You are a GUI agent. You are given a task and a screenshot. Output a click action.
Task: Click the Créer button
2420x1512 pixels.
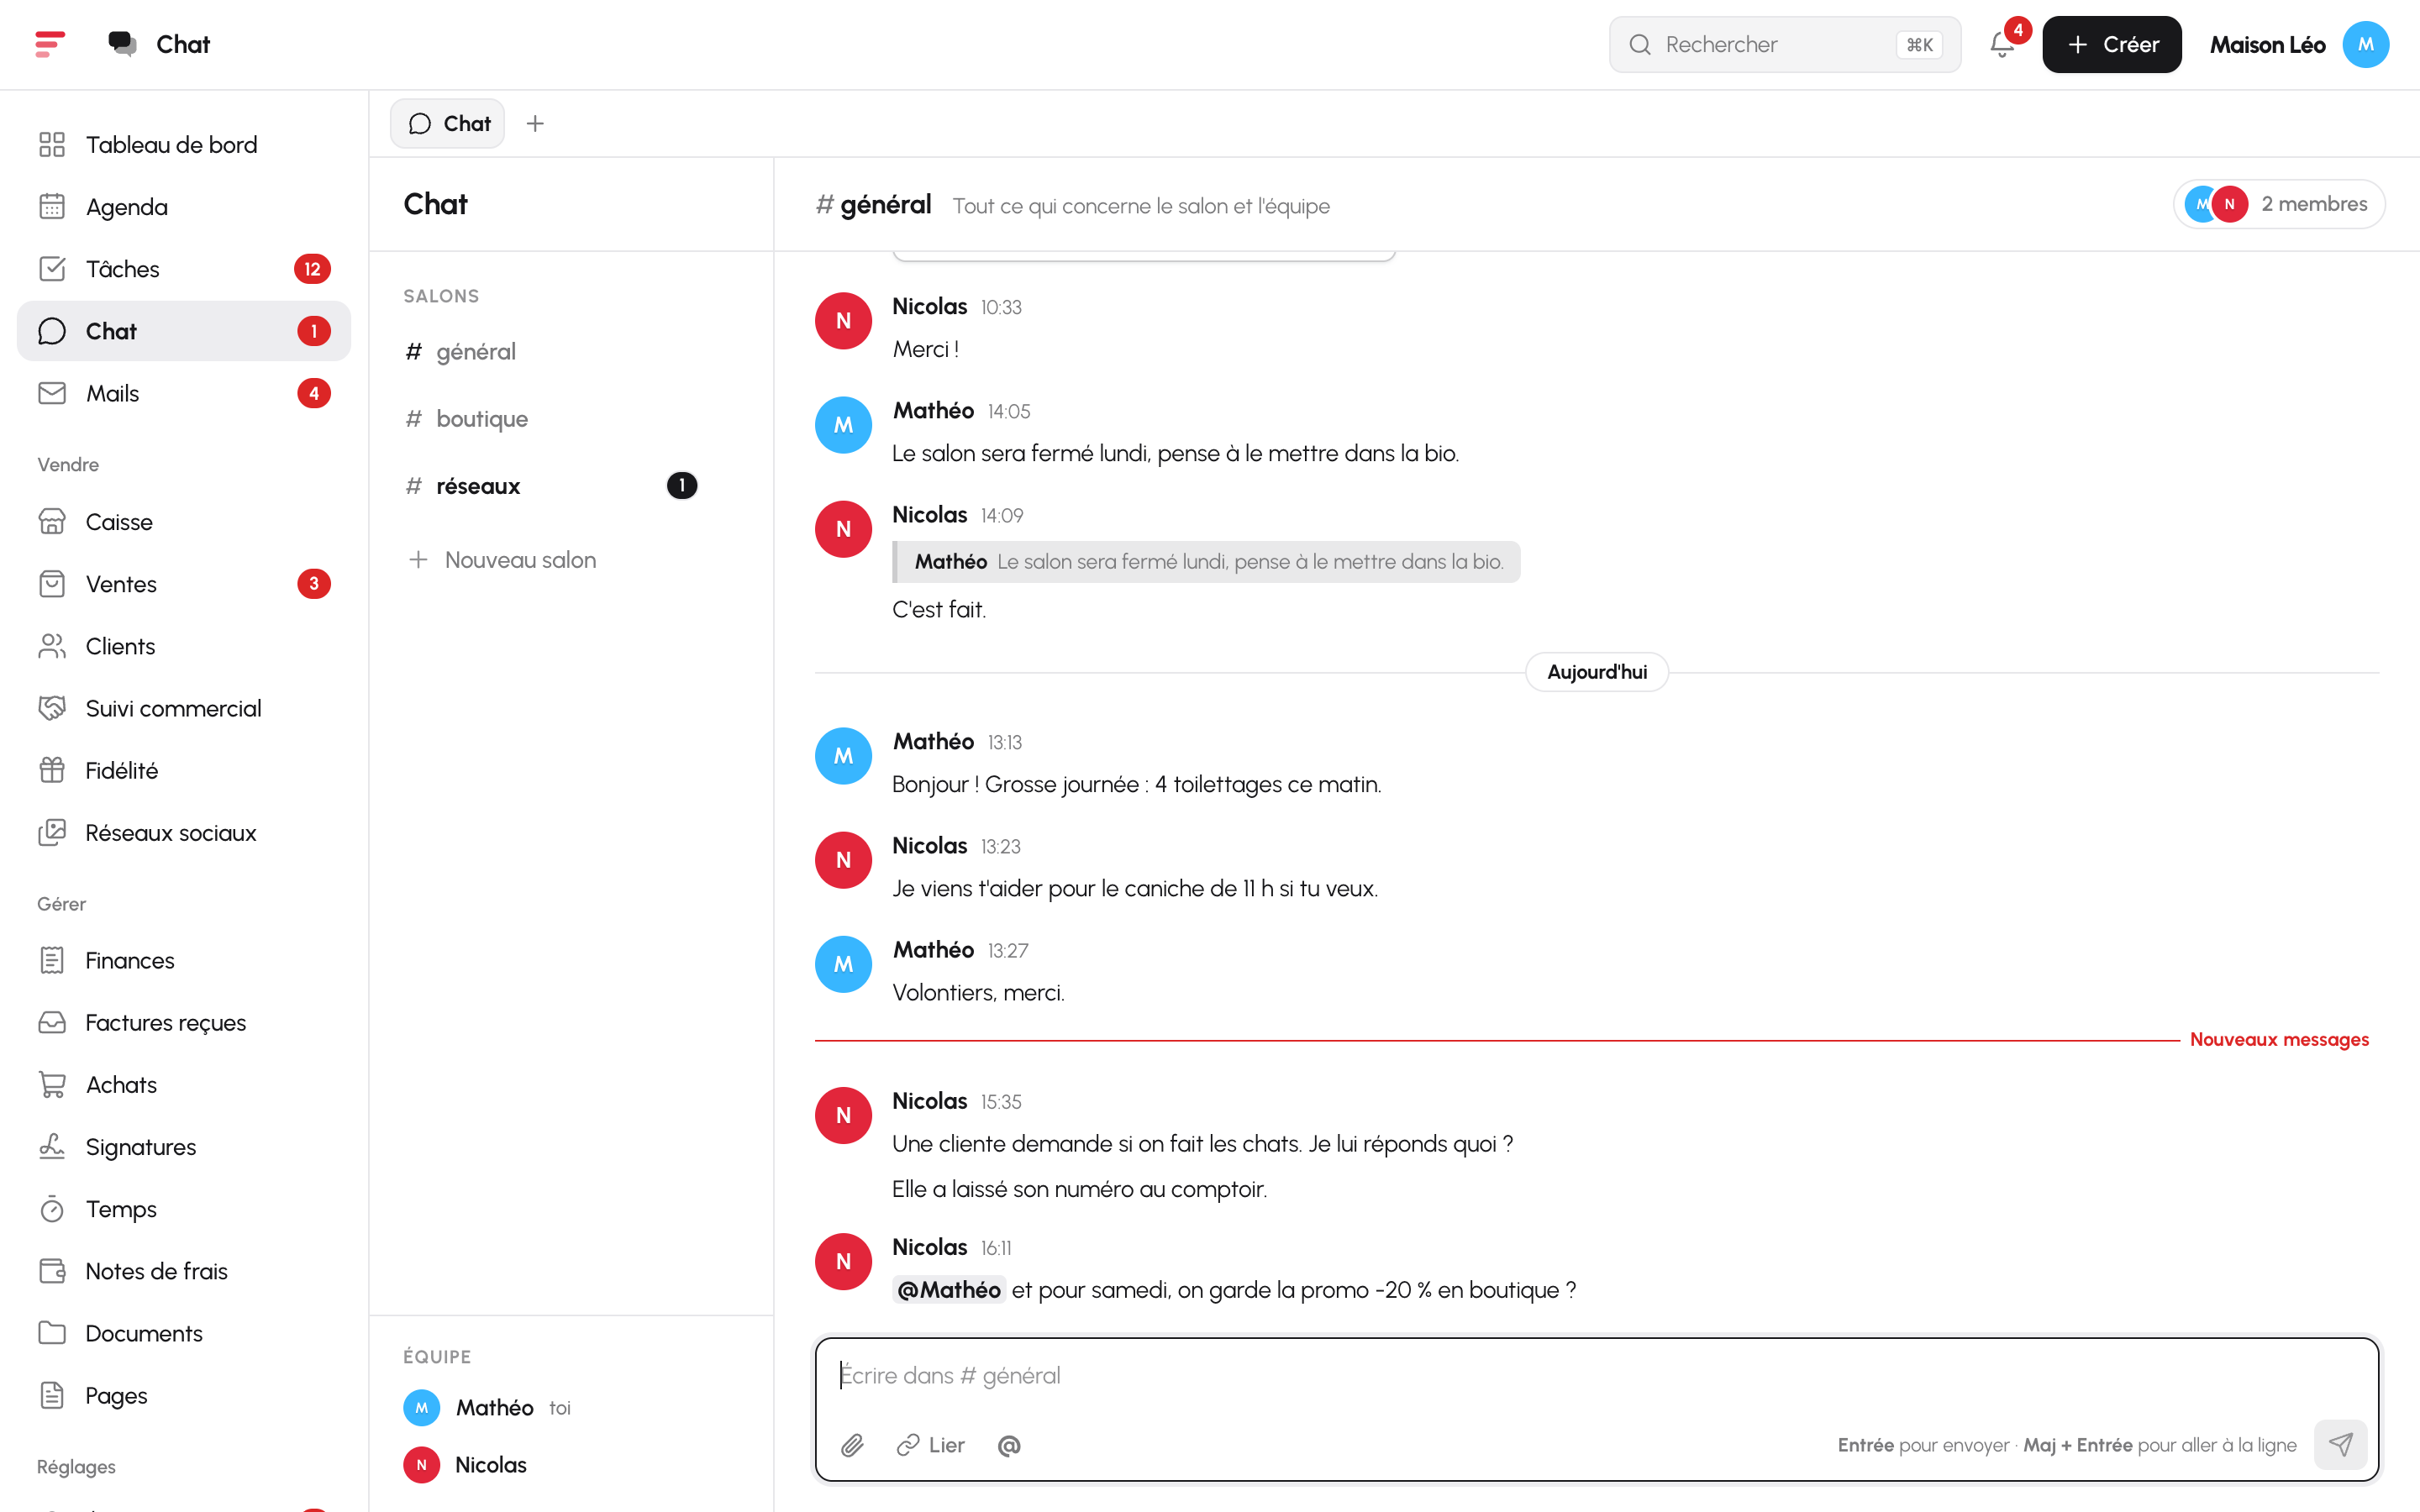2111,45
